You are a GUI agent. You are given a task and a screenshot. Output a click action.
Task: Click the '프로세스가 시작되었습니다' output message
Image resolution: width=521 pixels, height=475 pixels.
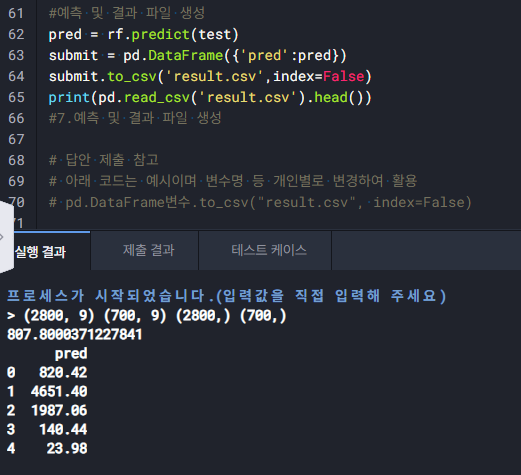227,296
